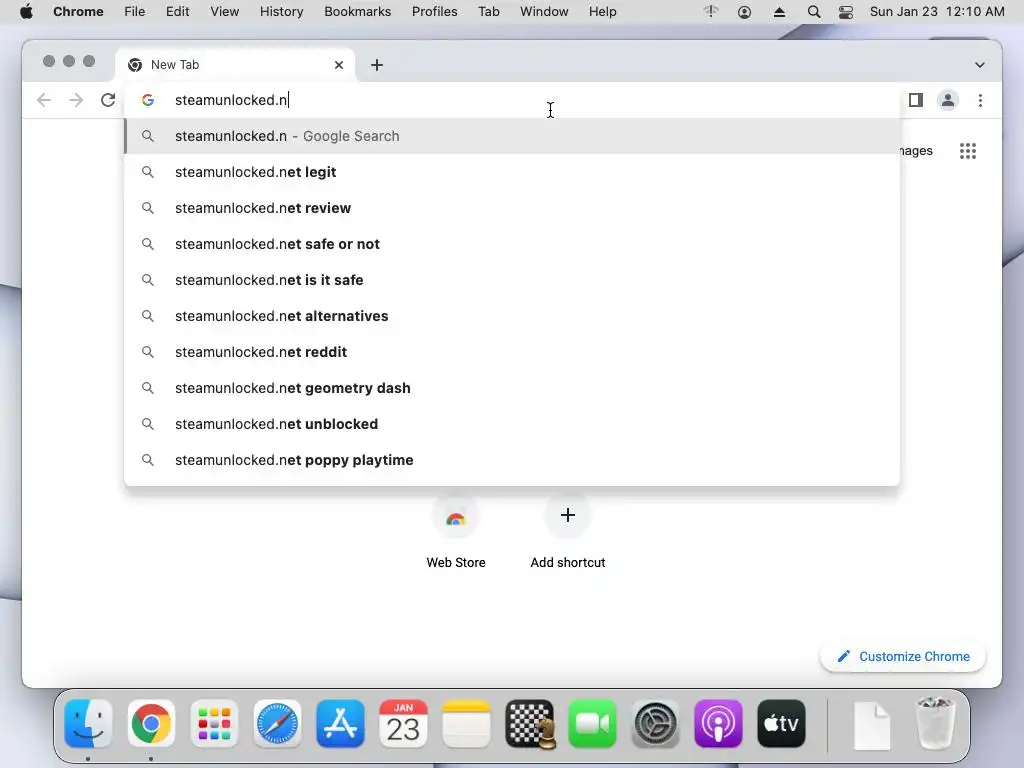1024x768 pixels.
Task: Open the View menu
Action: [x=224, y=12]
